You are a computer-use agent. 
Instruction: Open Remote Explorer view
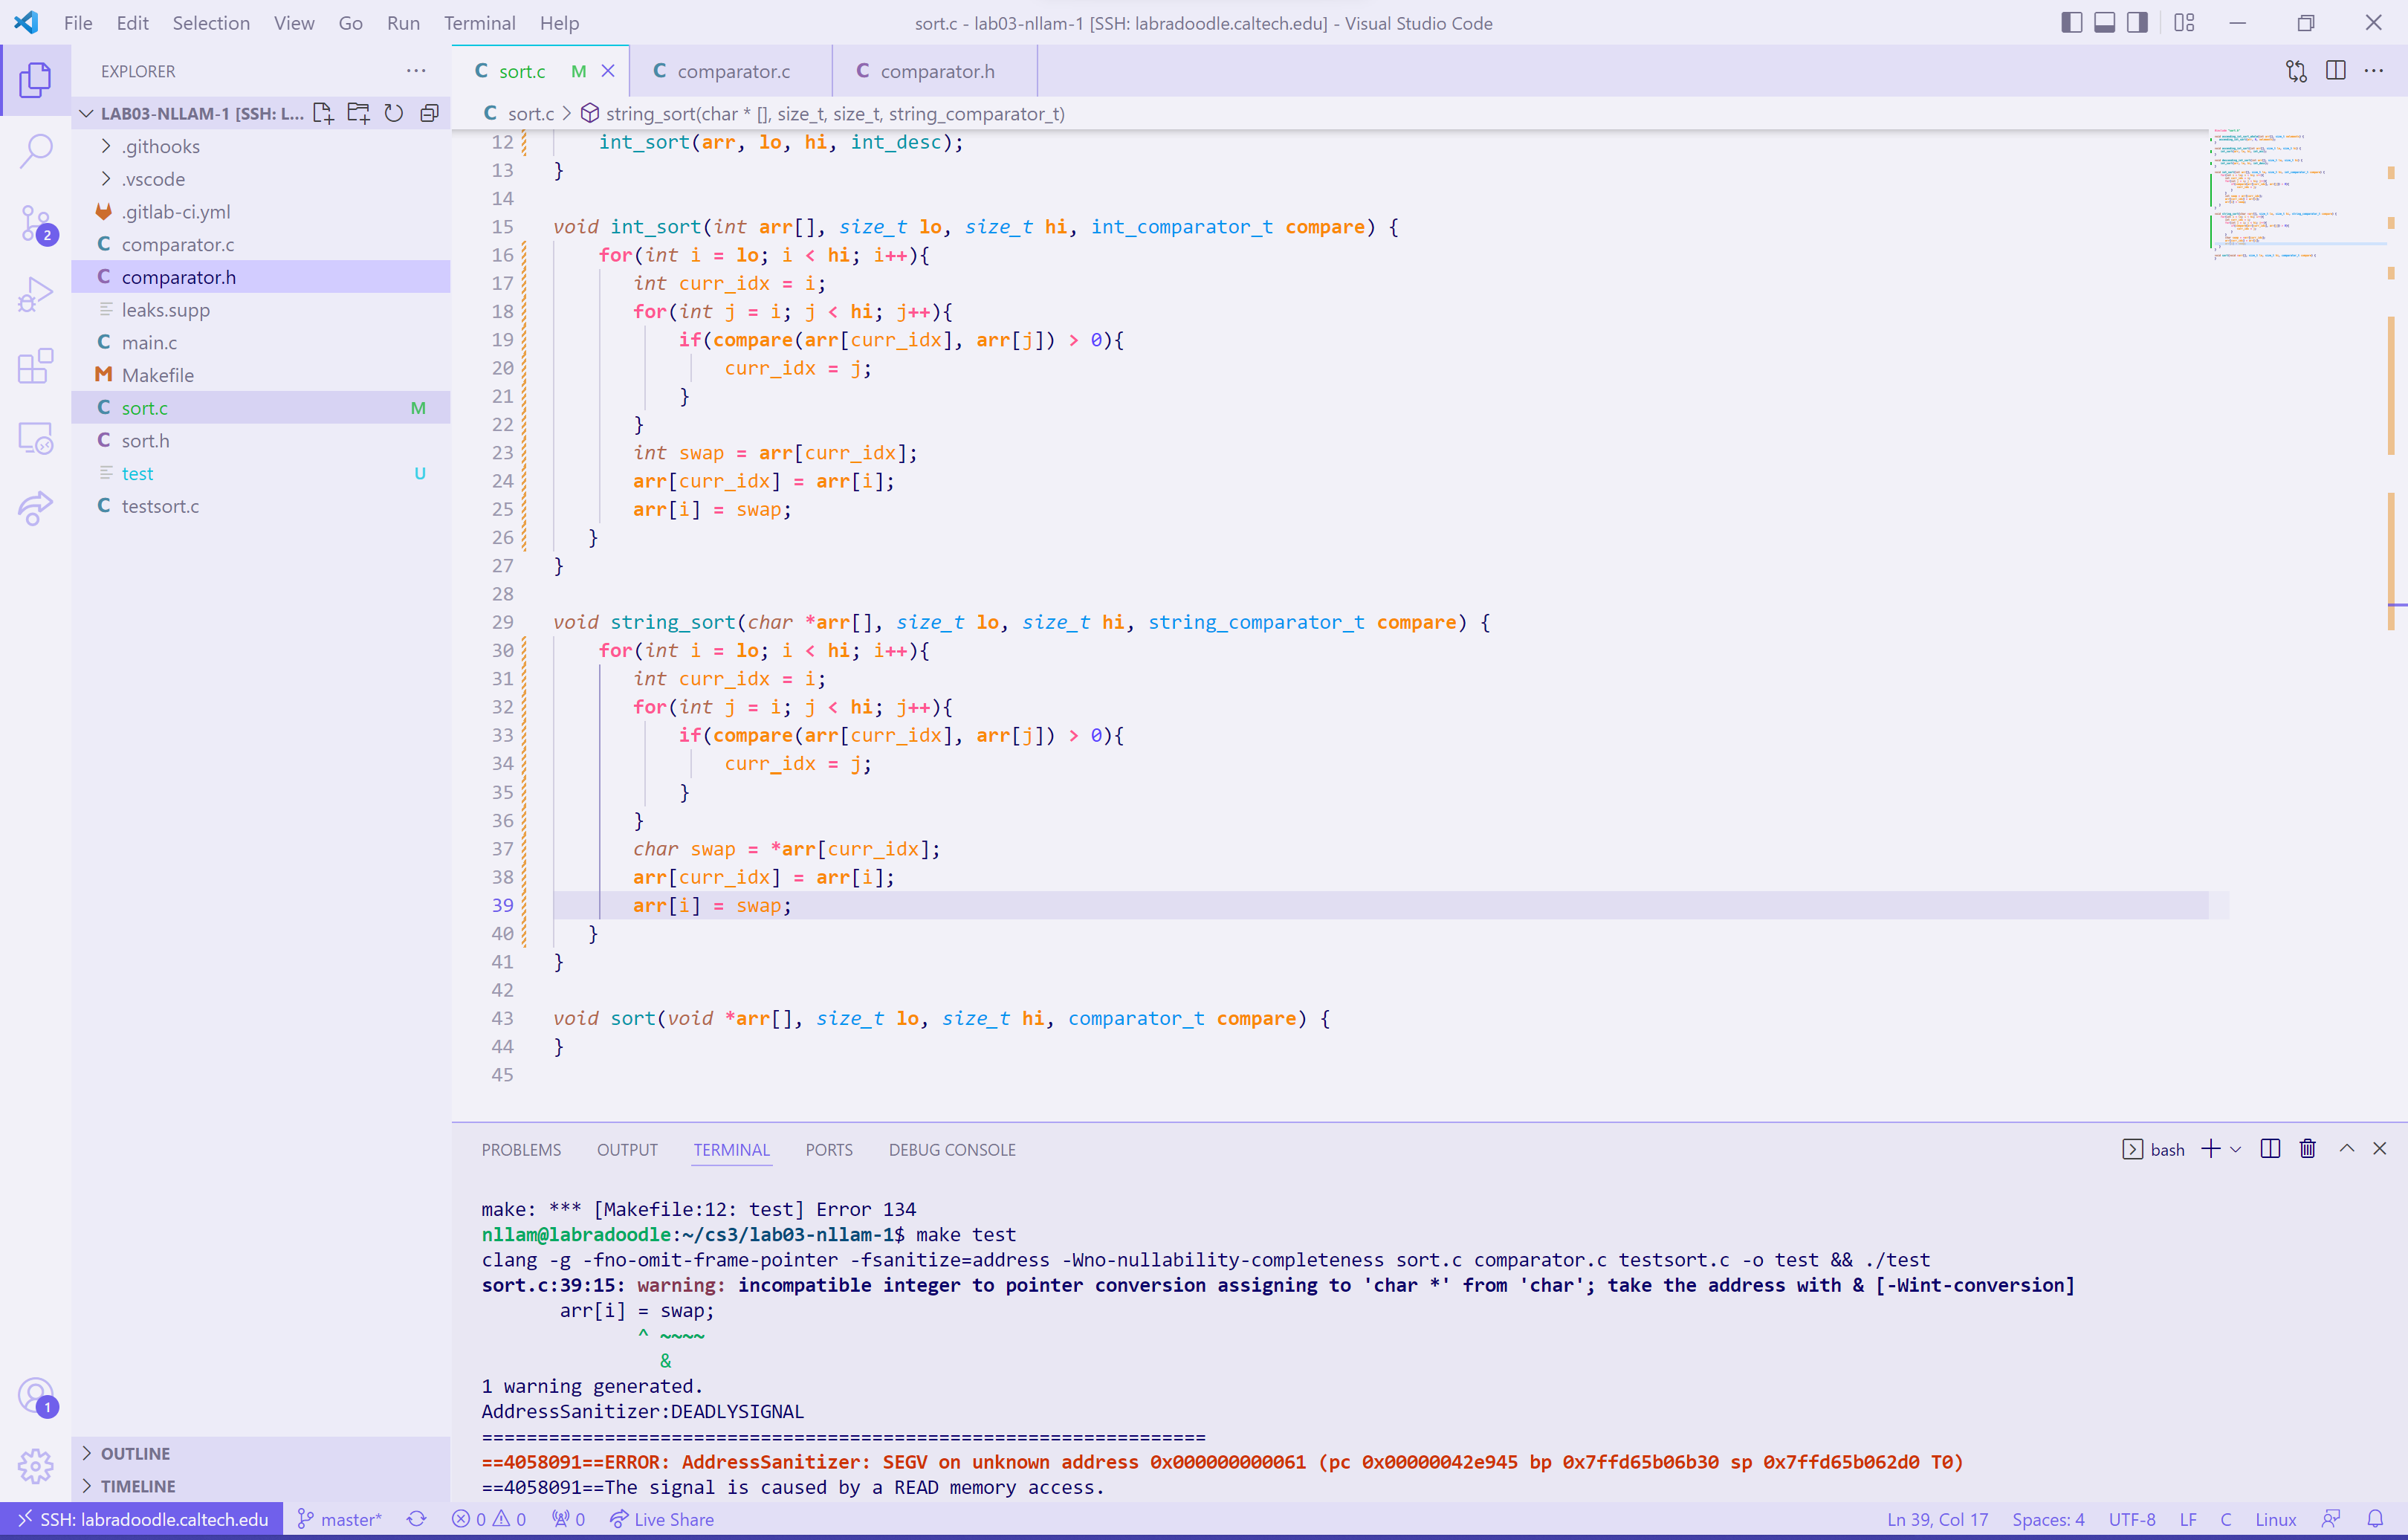(36, 438)
